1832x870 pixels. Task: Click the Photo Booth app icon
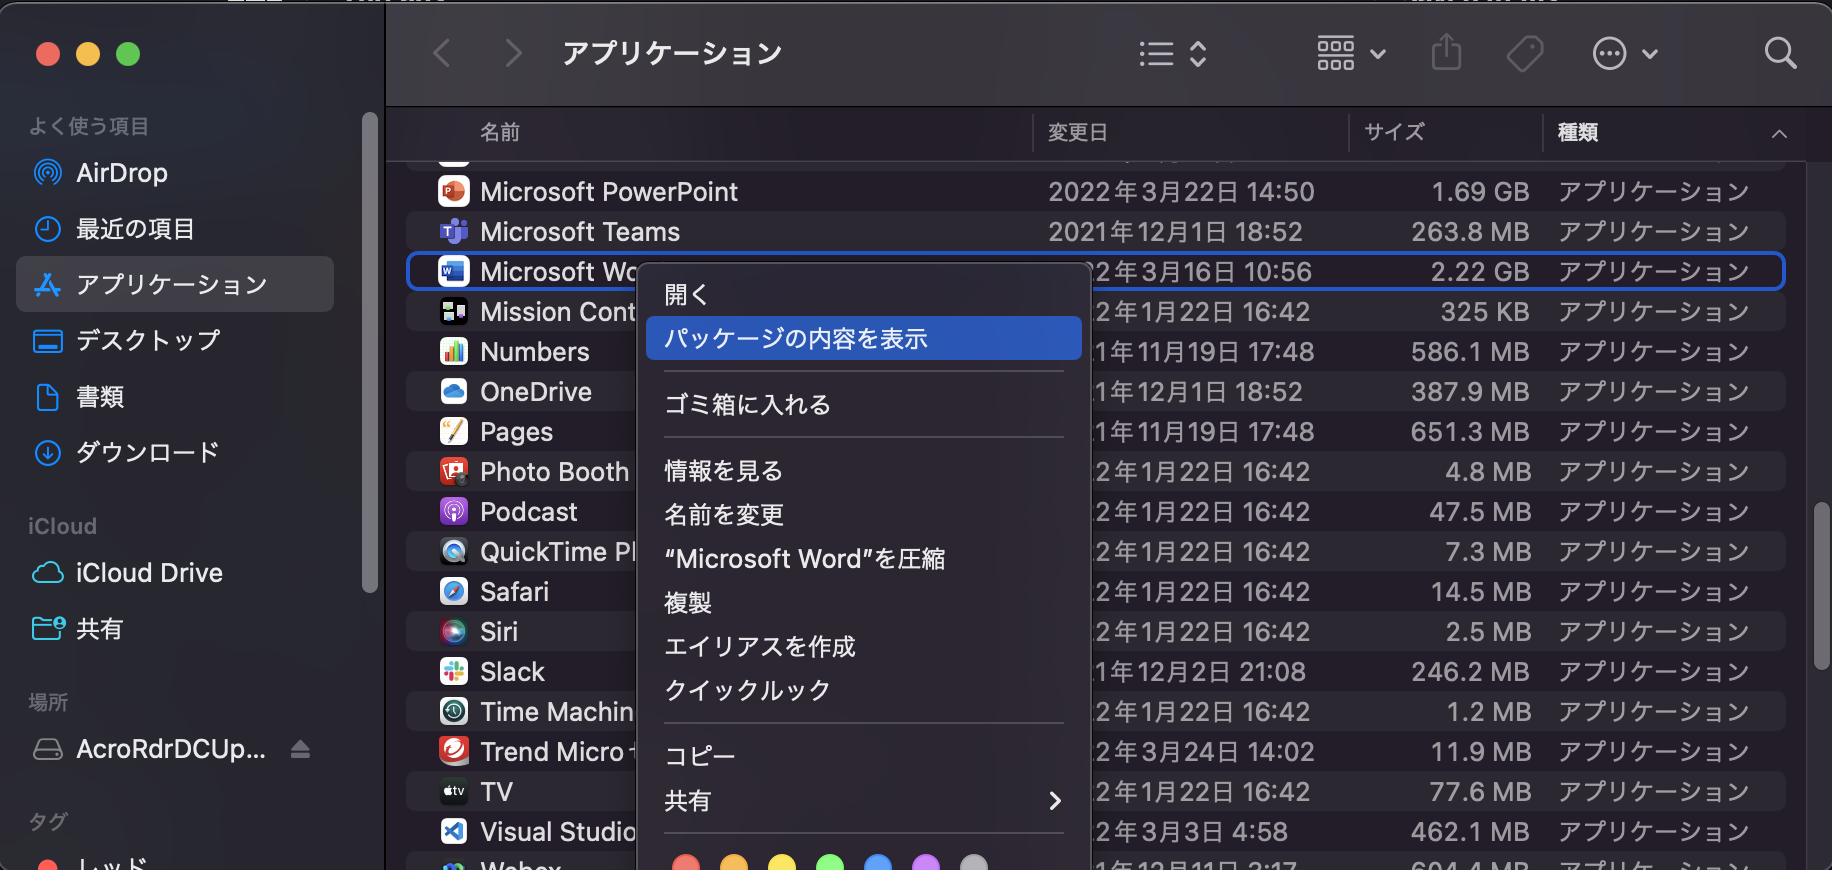[x=454, y=471]
